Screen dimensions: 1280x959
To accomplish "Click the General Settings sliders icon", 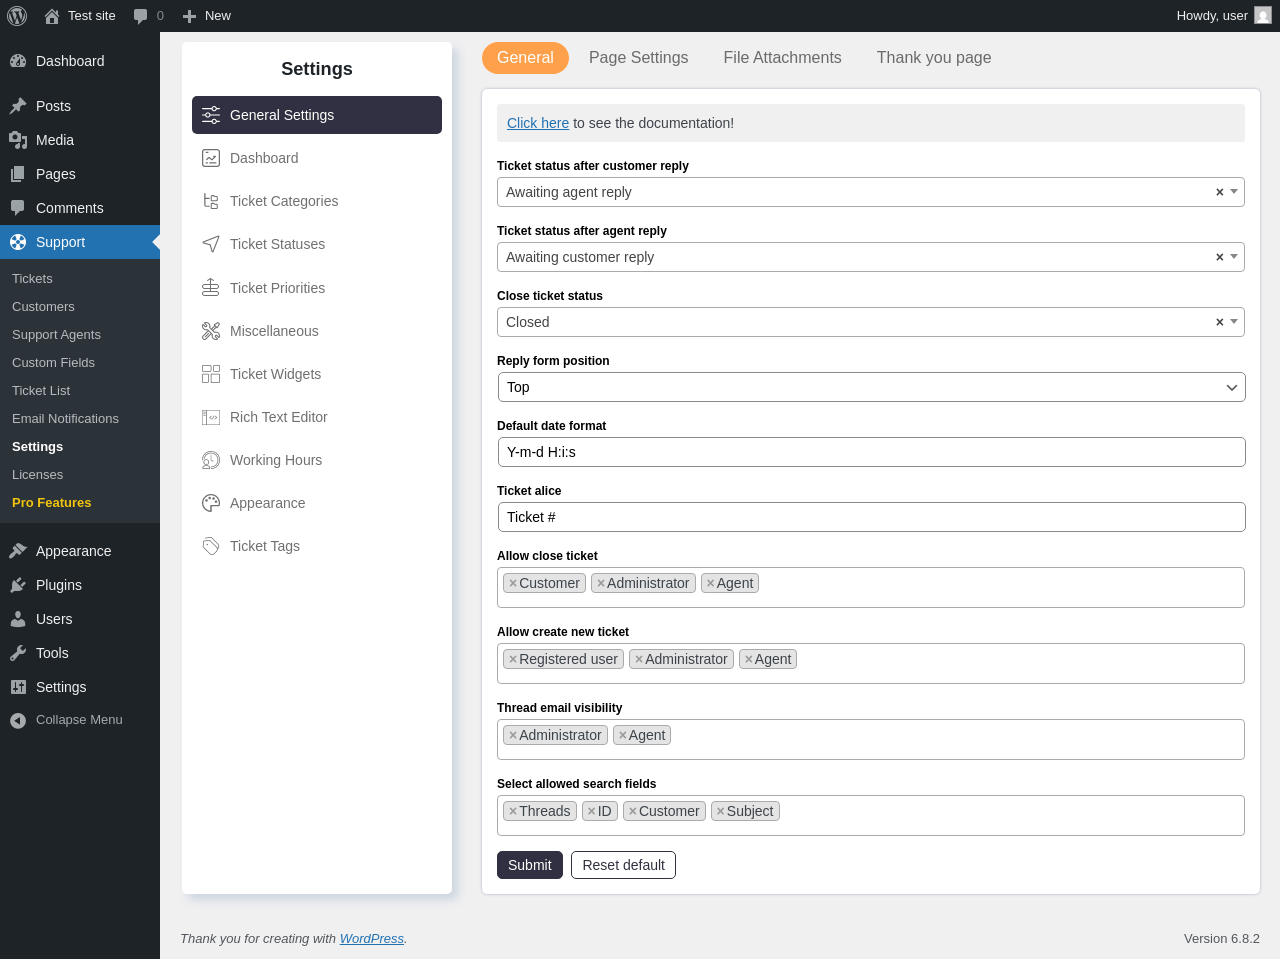I will click(x=211, y=115).
